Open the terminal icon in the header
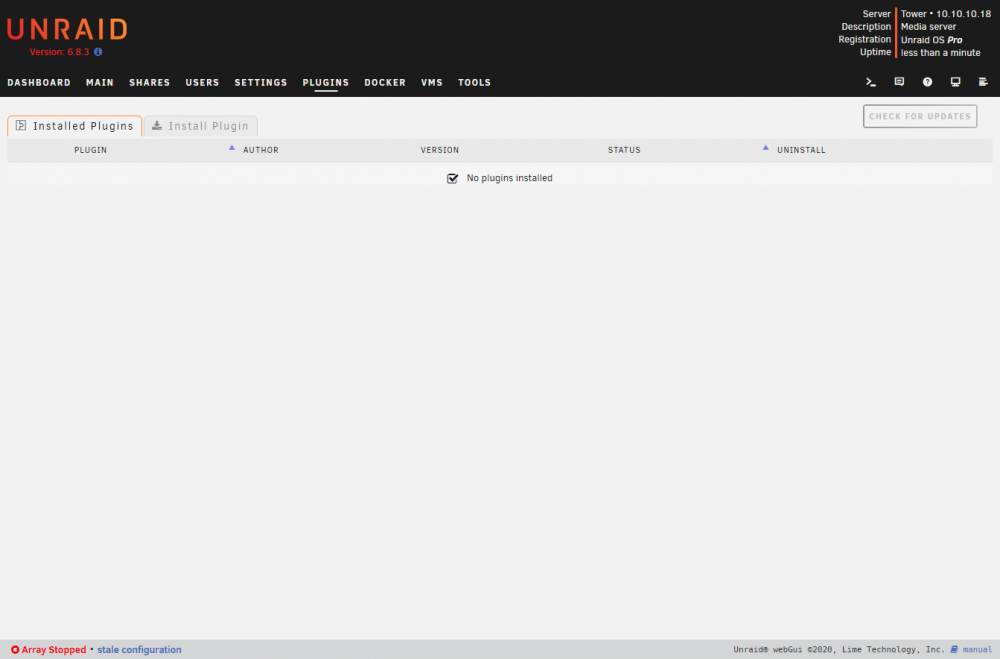 [x=871, y=82]
